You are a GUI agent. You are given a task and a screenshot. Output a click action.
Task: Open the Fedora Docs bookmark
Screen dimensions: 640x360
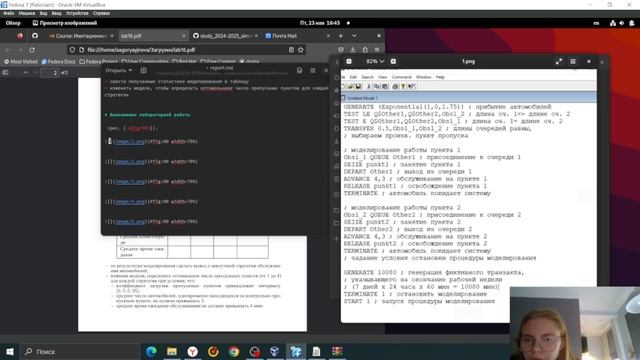pos(59,62)
